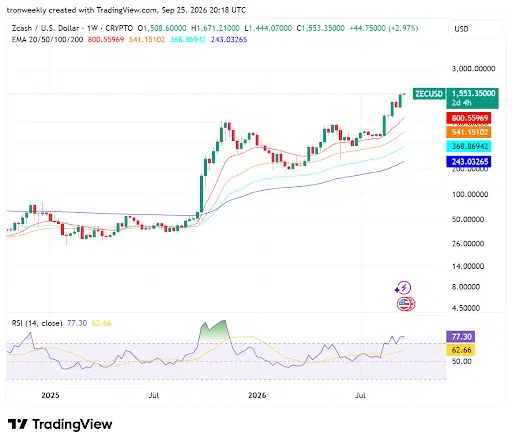Click the Zcash / U.S. Dollar symbol title

(x=46, y=28)
